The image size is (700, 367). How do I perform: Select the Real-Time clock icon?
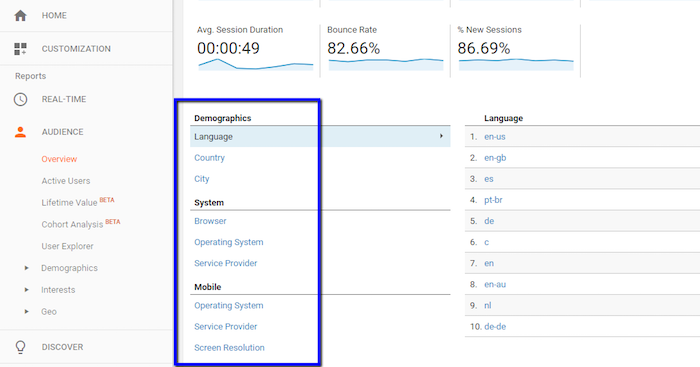tap(20, 99)
